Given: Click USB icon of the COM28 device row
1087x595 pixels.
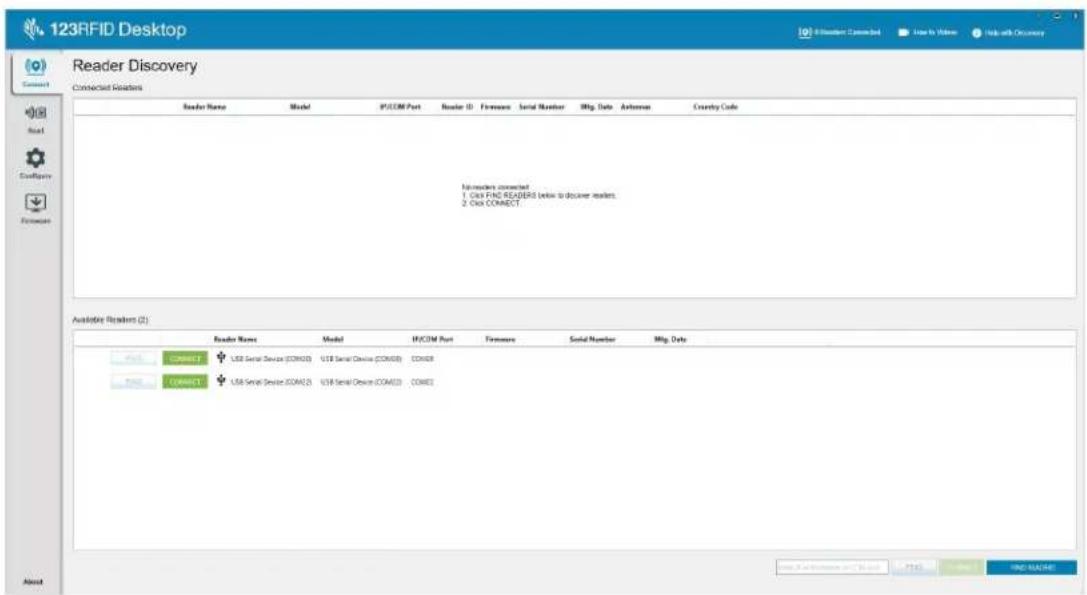Looking at the screenshot, I should point(221,358).
